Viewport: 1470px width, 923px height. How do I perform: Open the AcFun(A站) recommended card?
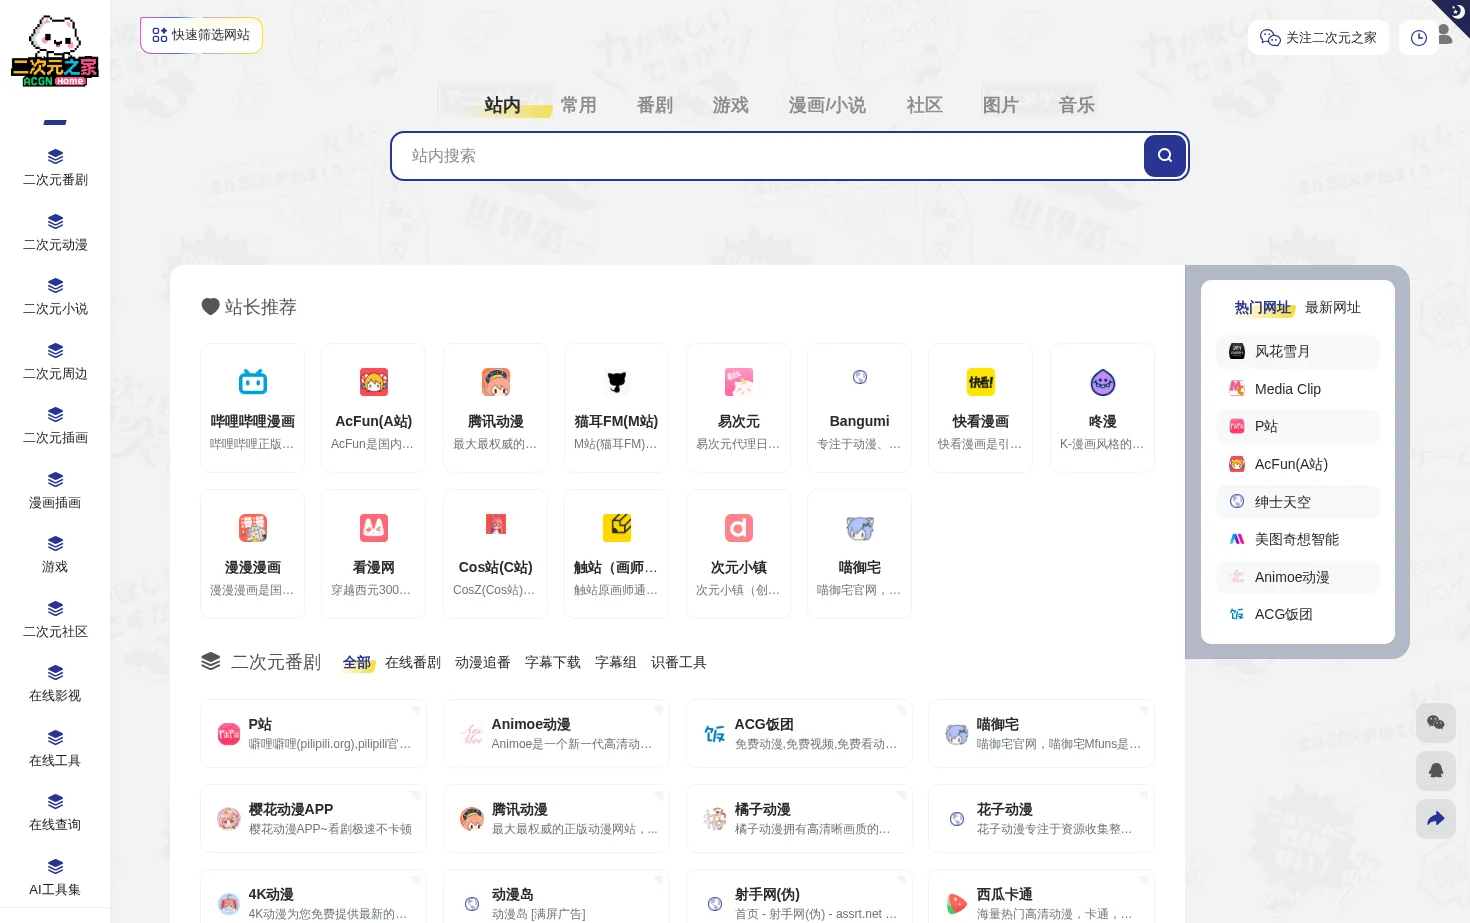tap(374, 408)
